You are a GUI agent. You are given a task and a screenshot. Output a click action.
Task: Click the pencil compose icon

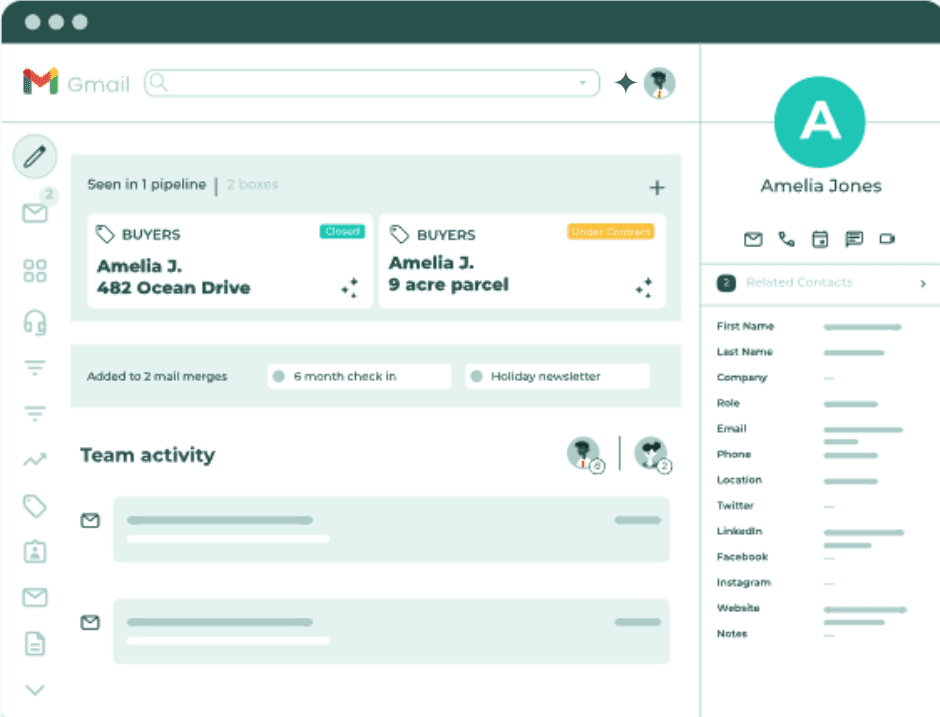tap(35, 157)
